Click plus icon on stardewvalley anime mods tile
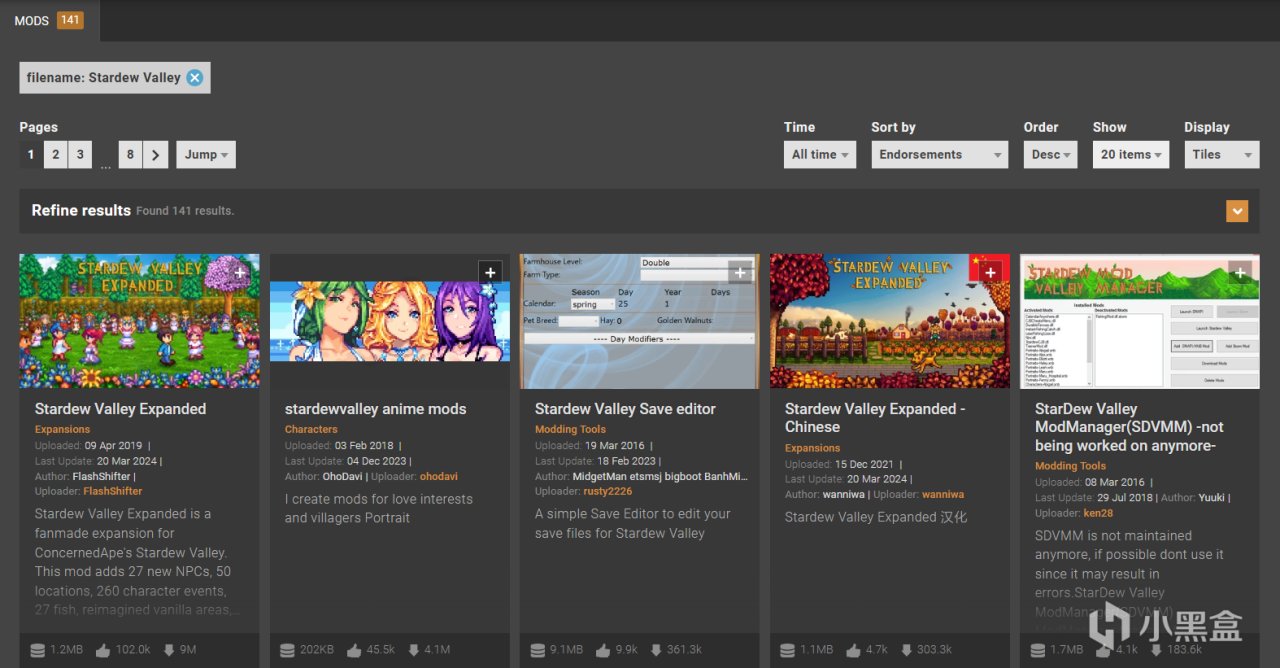1280x668 pixels. (490, 272)
